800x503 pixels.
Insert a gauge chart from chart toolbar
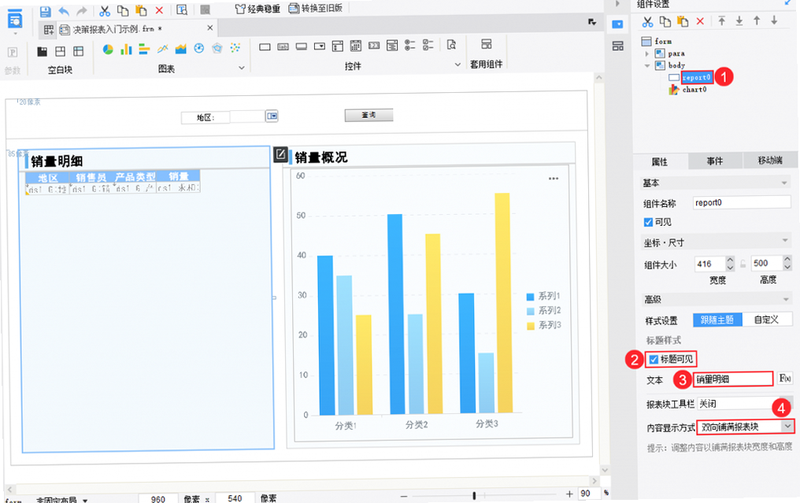199,48
